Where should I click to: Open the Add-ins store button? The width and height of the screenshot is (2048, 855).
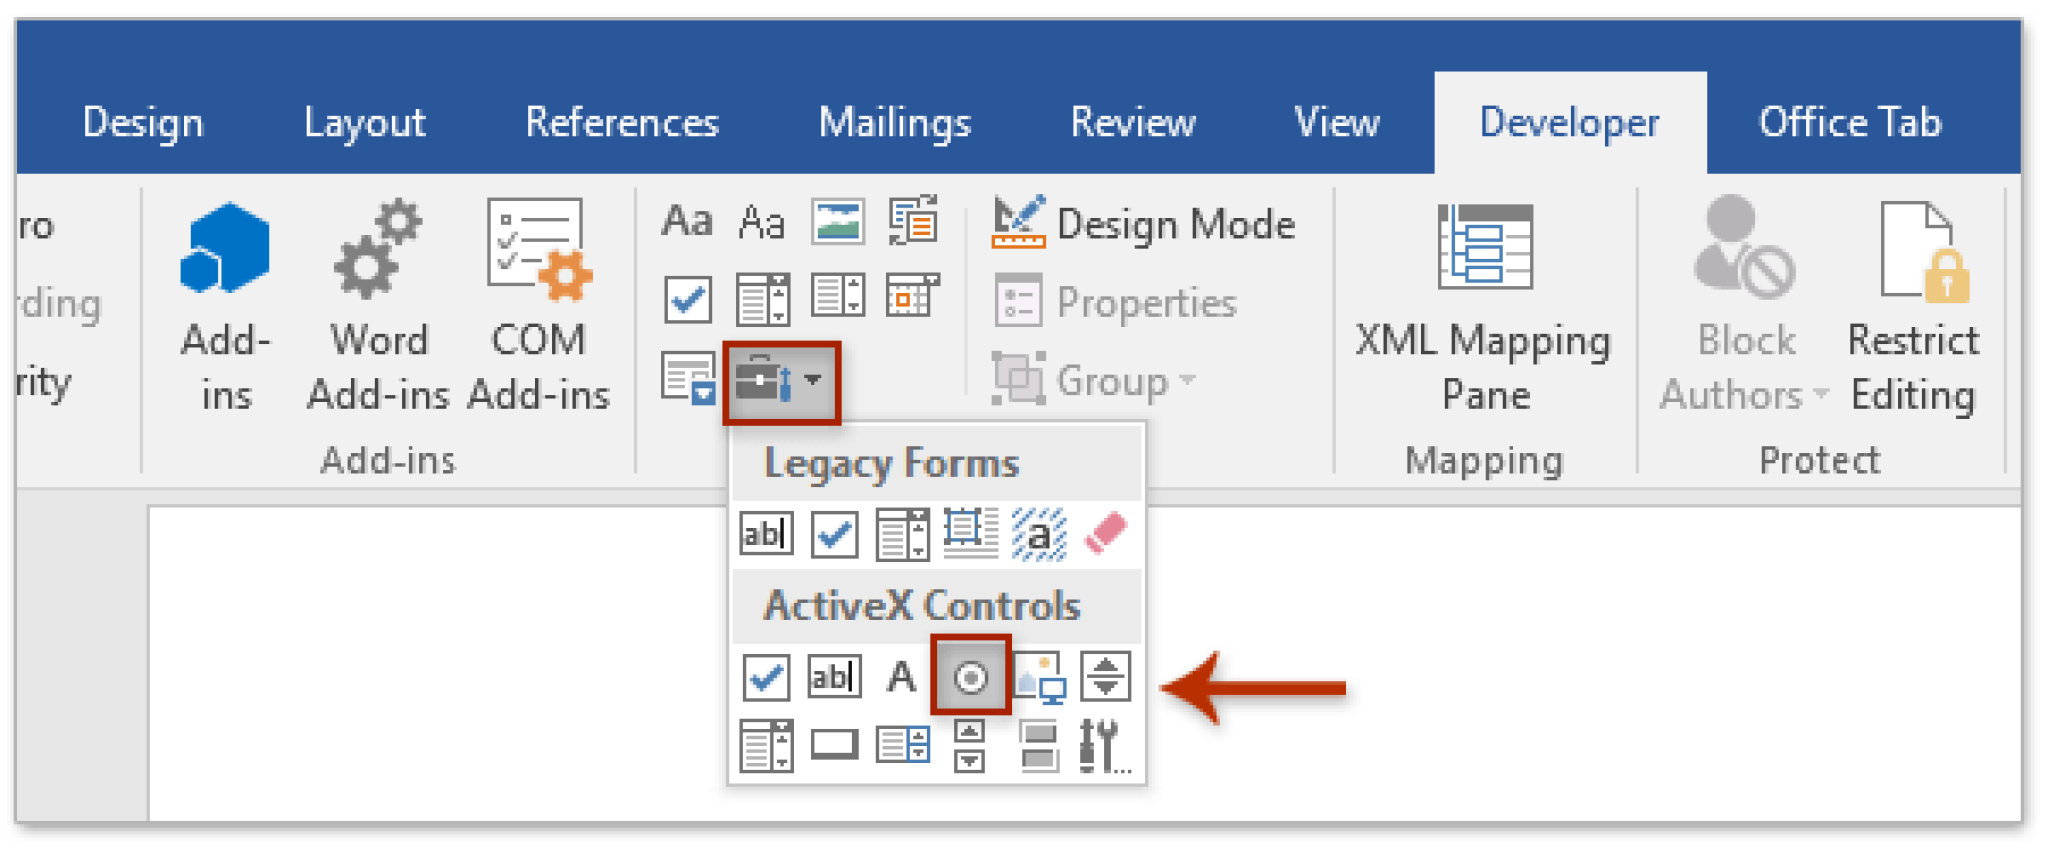[x=225, y=305]
